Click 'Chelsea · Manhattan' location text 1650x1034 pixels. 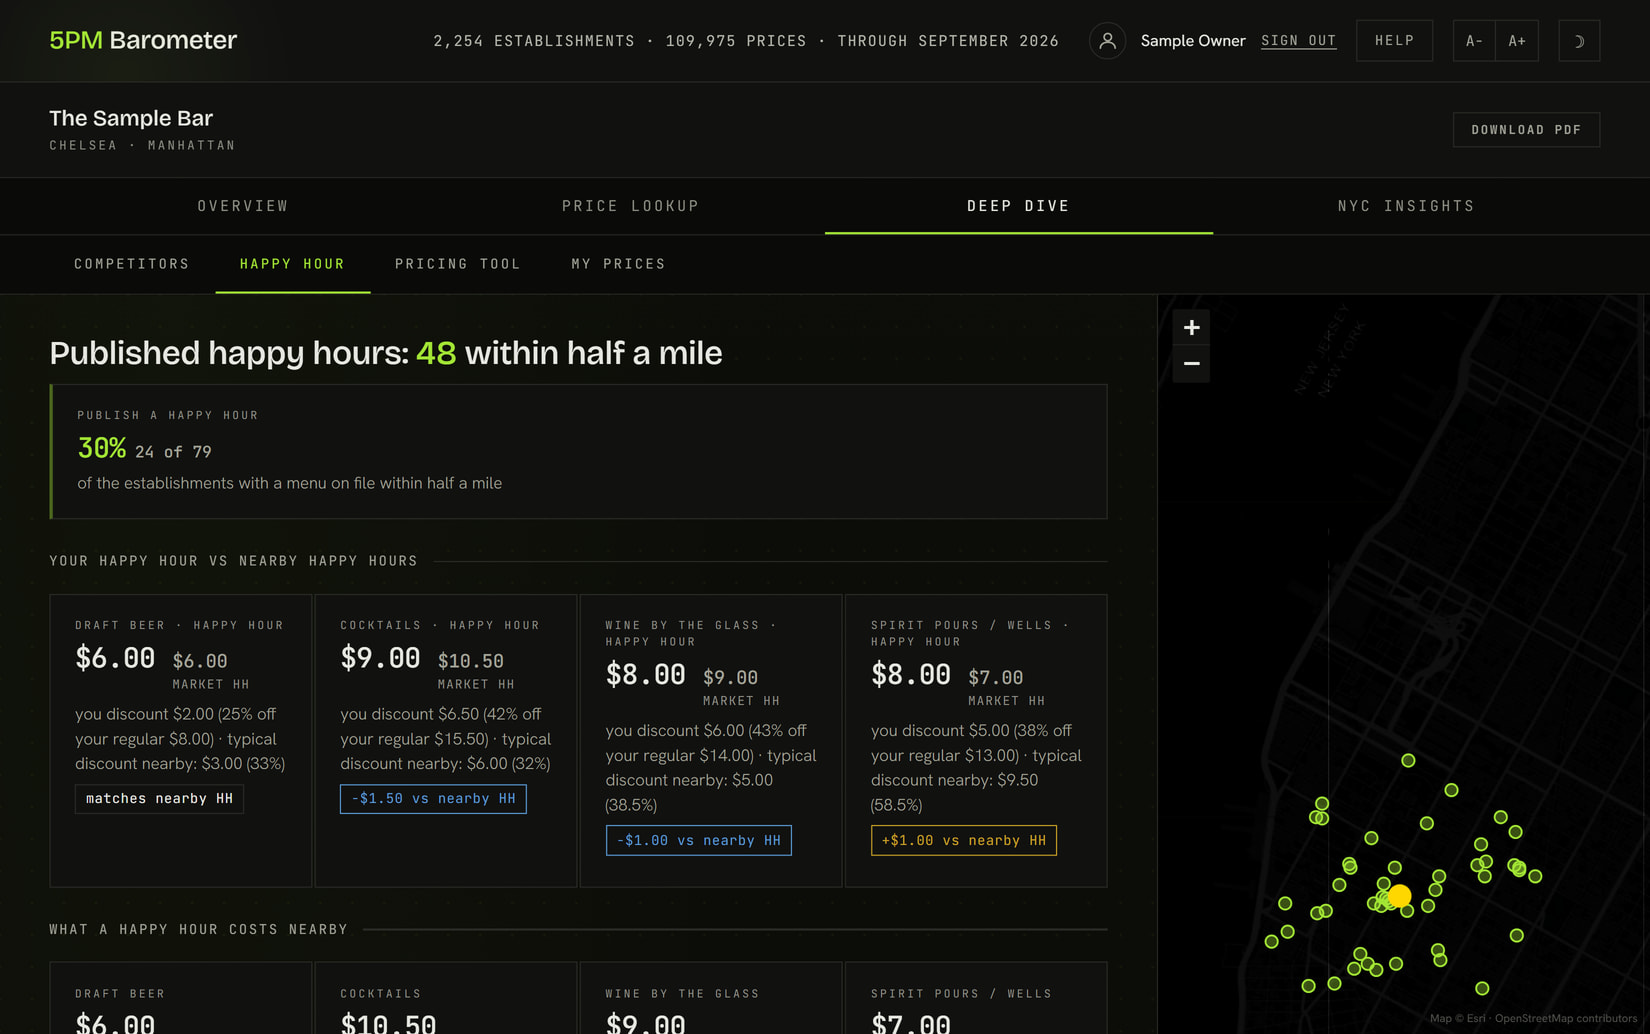click(142, 146)
